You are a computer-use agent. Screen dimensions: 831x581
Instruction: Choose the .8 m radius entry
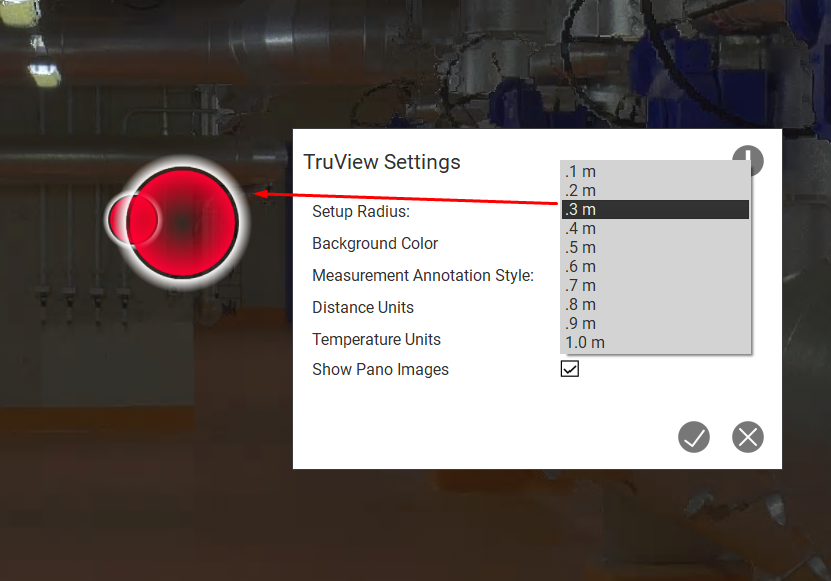[655, 304]
